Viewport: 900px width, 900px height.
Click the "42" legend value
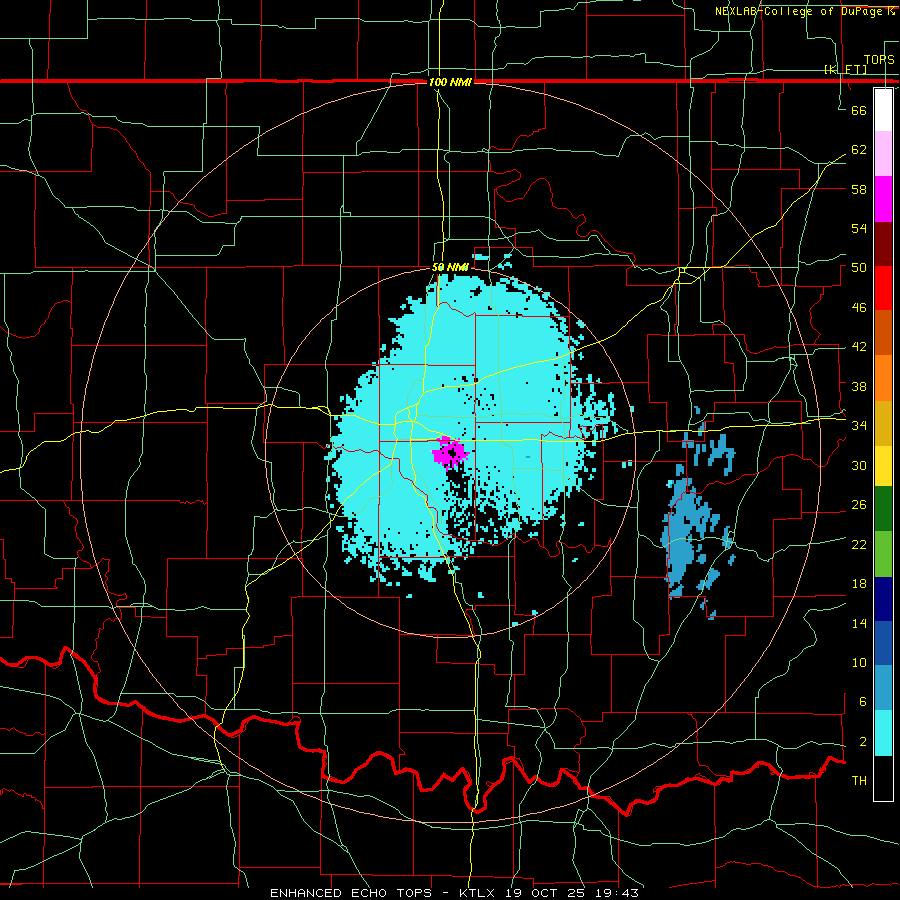point(859,347)
